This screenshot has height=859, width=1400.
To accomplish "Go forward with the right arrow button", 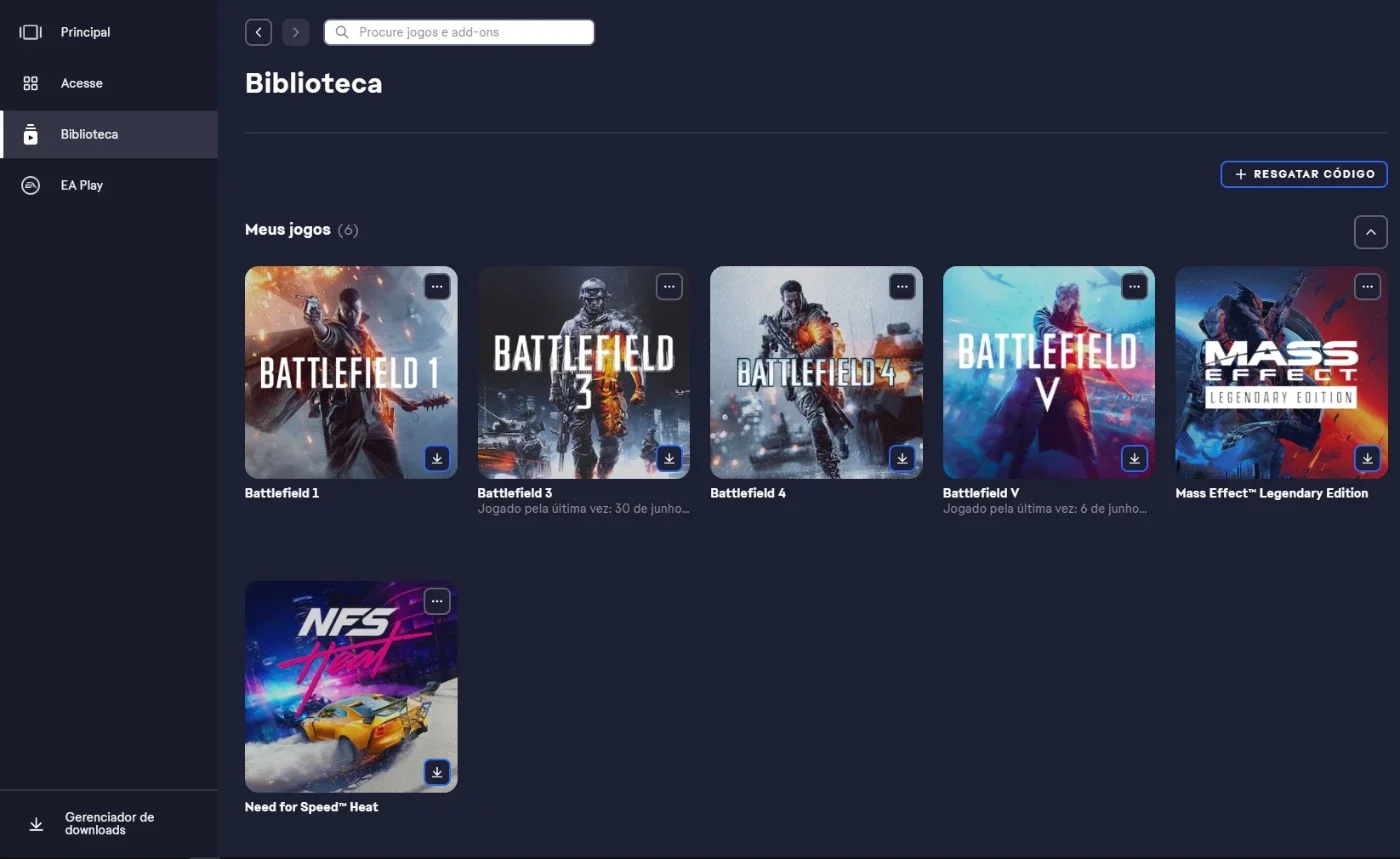I will click(295, 32).
